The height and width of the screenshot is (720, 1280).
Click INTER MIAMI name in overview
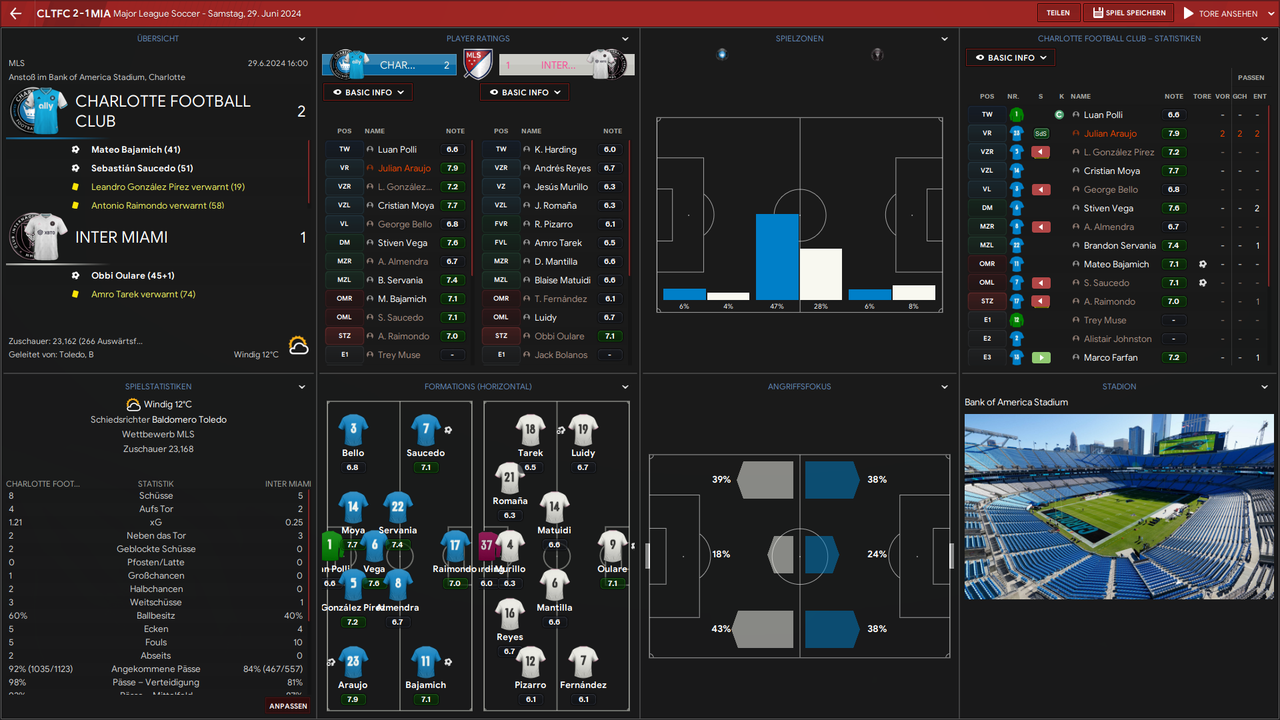121,237
